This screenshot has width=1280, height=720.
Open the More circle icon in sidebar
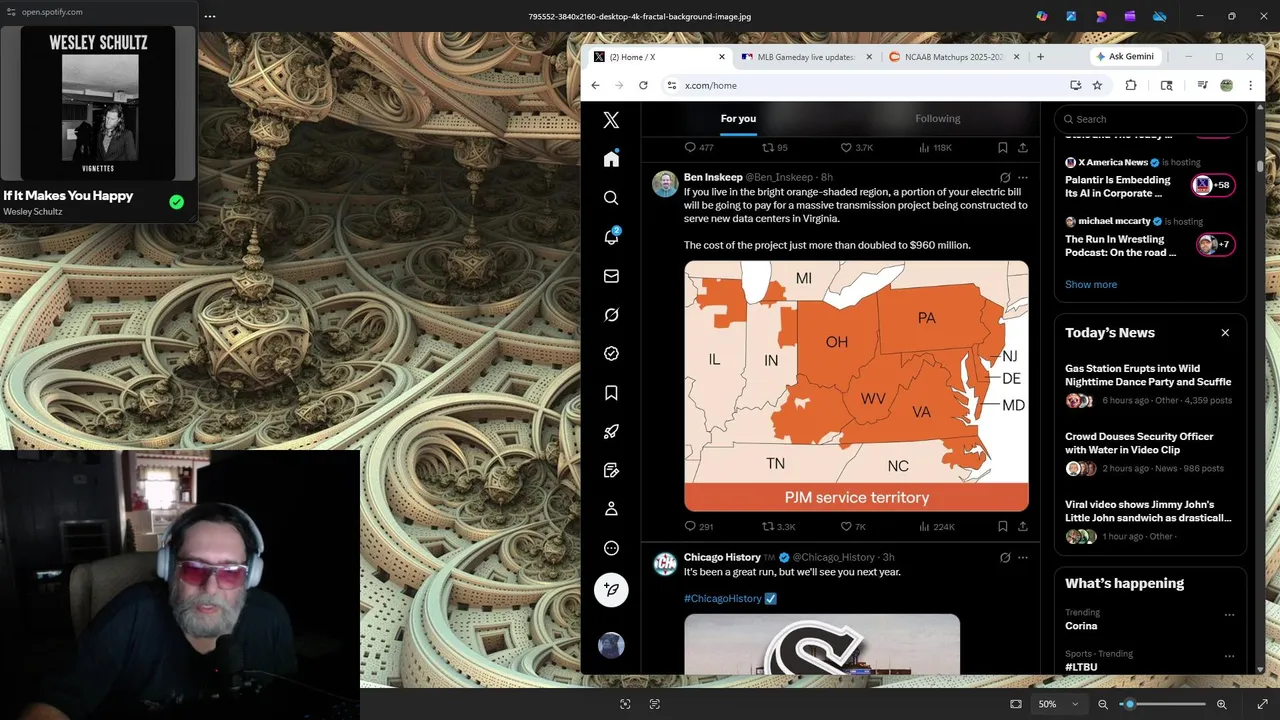tap(611, 548)
